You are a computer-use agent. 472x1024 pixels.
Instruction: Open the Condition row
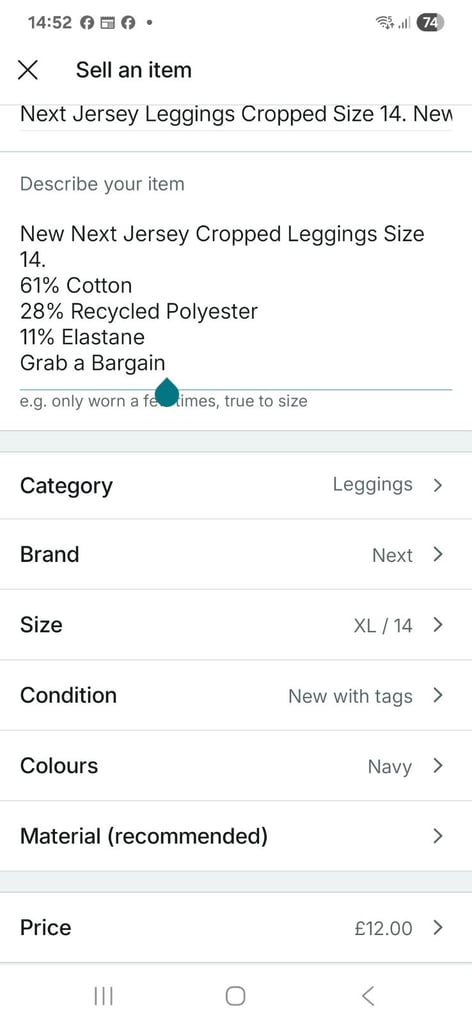236,695
